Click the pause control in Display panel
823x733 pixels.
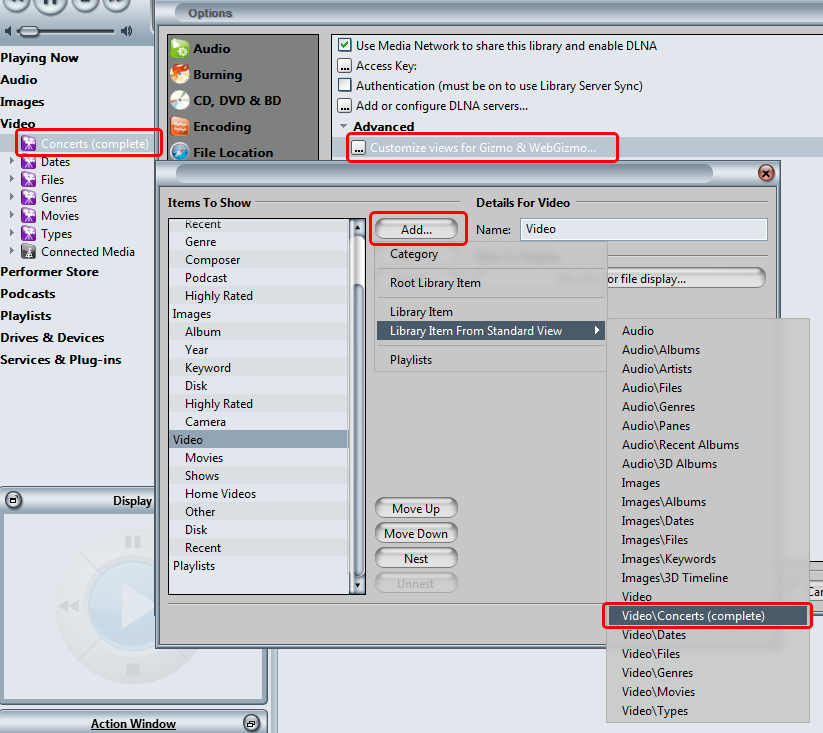click(133, 541)
